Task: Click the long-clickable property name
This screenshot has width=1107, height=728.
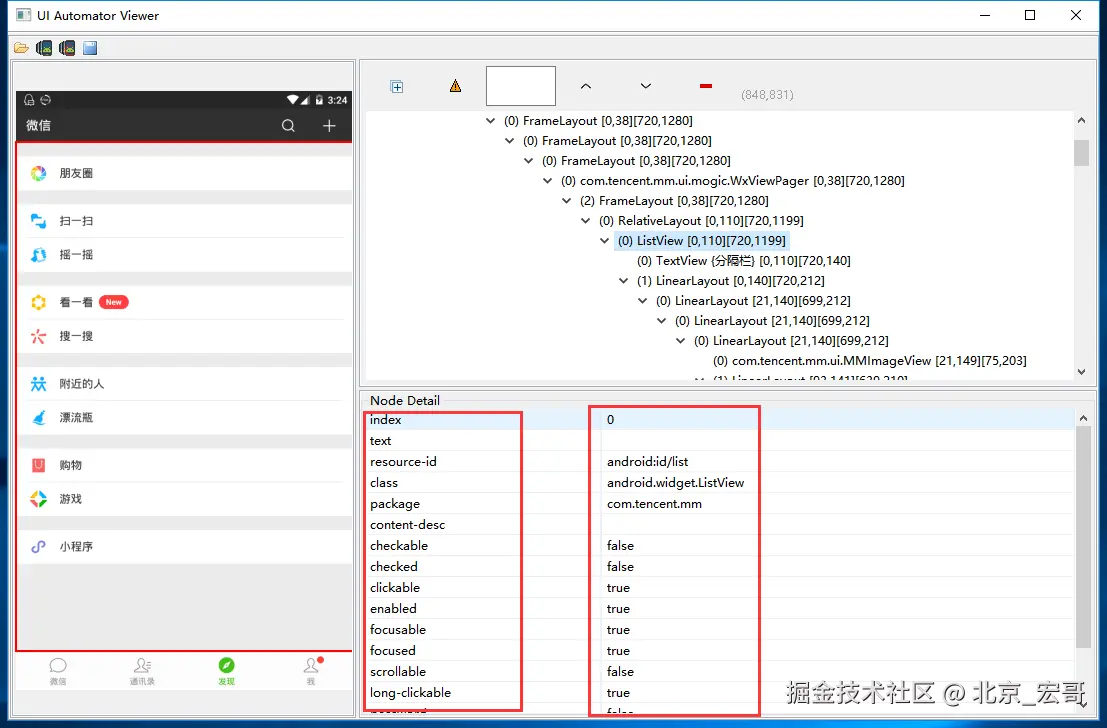Action: click(410, 693)
